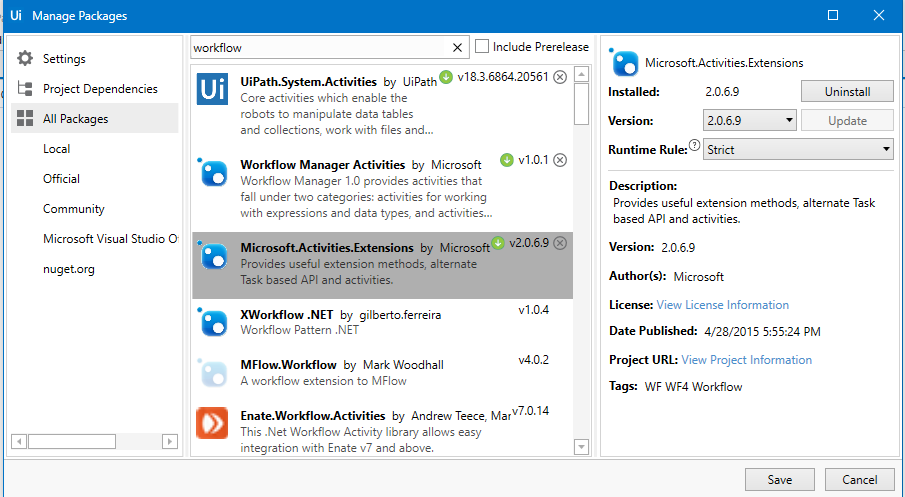Viewport: 905px width, 497px height.
Task: Click the Microsoft.Activities.Extensions list package icon
Action: [213, 255]
